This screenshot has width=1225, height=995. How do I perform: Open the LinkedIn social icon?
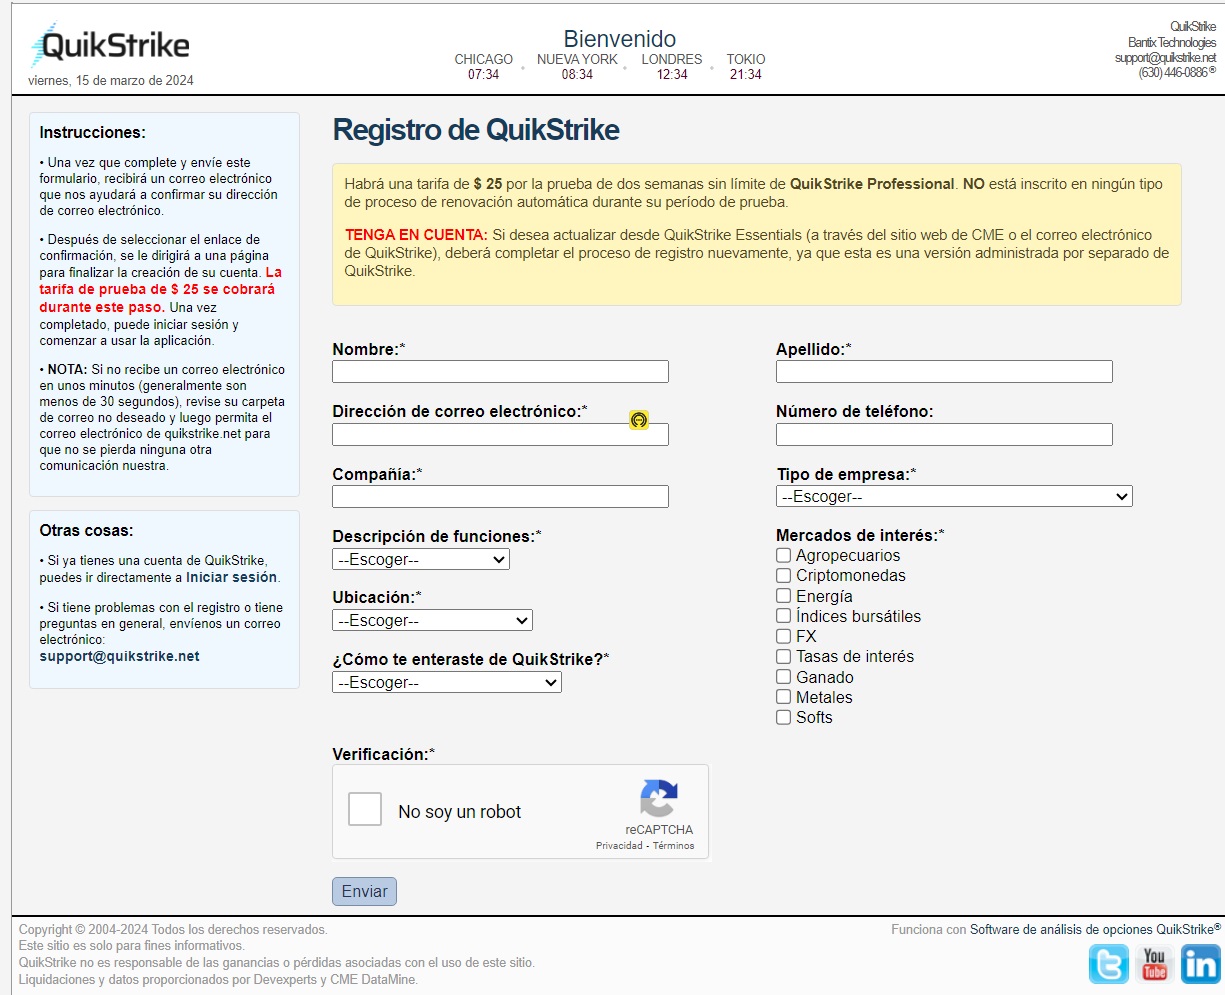tap(1201, 964)
